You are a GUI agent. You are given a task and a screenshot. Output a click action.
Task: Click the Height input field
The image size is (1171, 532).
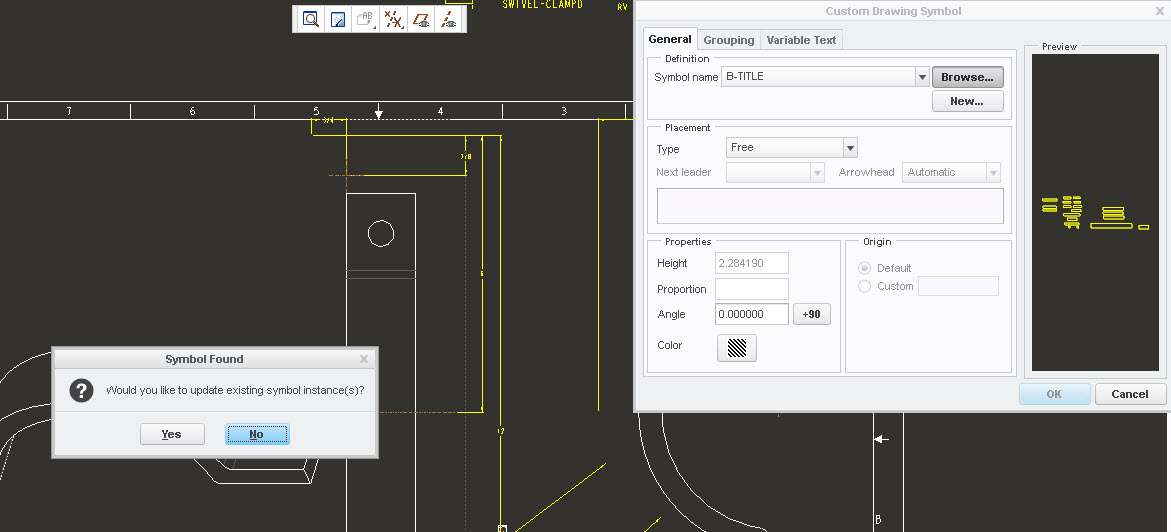pos(751,263)
